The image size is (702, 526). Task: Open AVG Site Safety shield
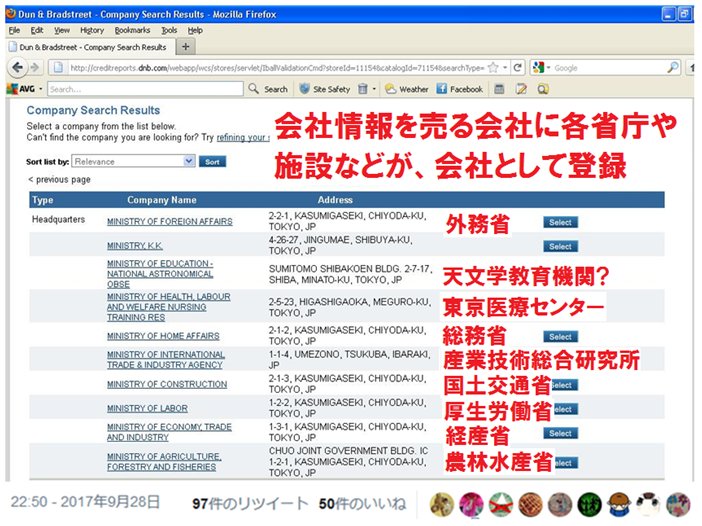click(325, 89)
